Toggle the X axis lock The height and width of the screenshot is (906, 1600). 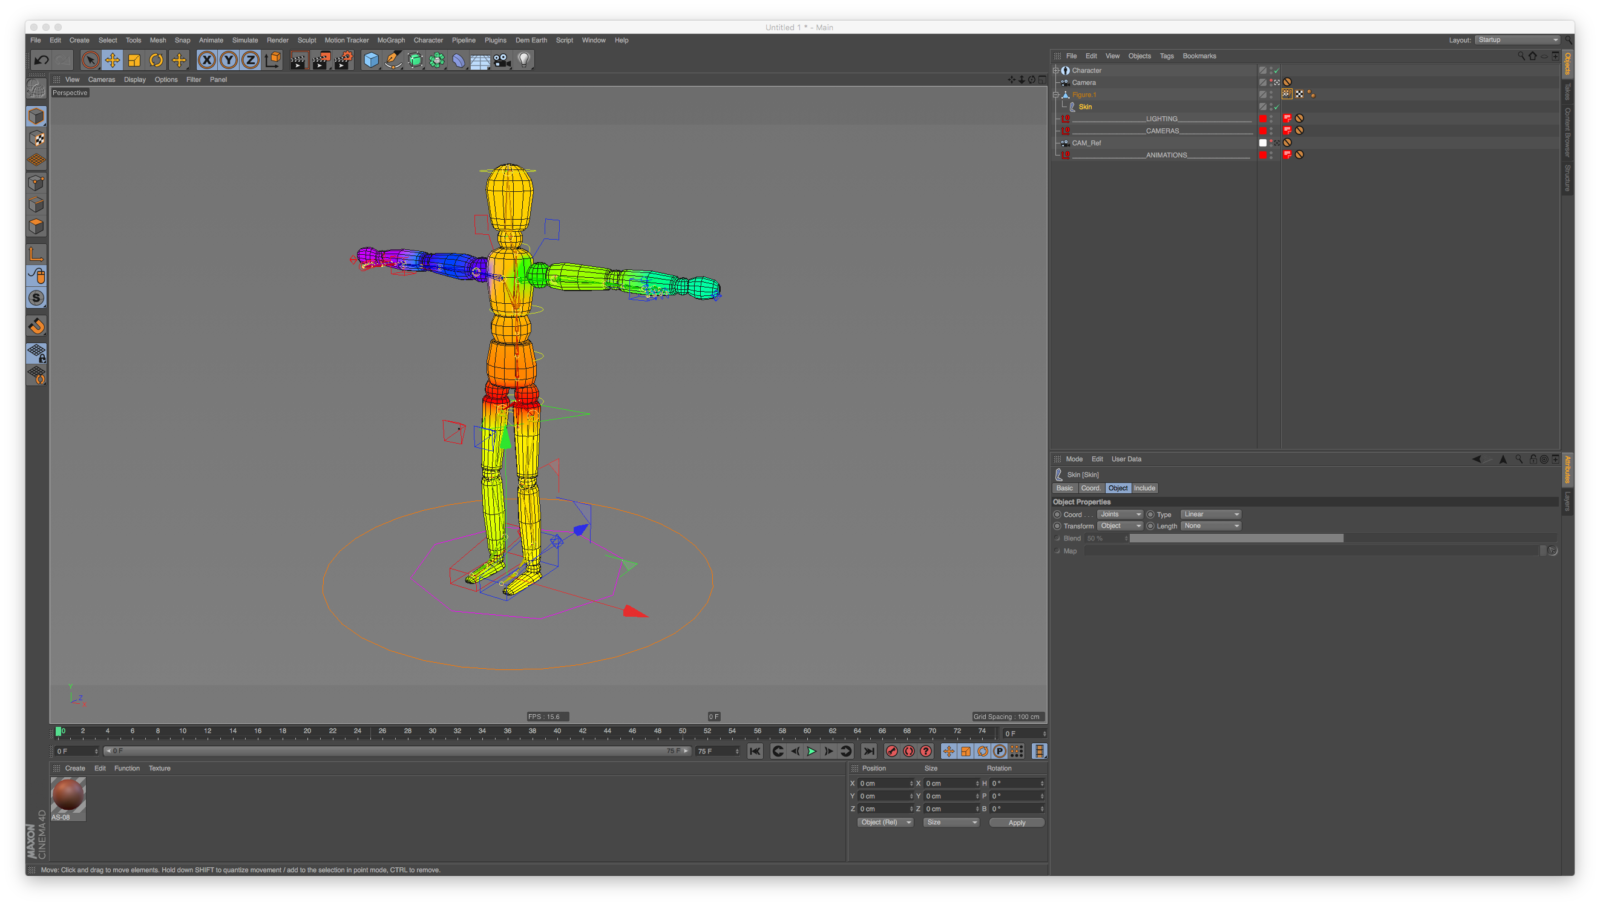[x=205, y=60]
